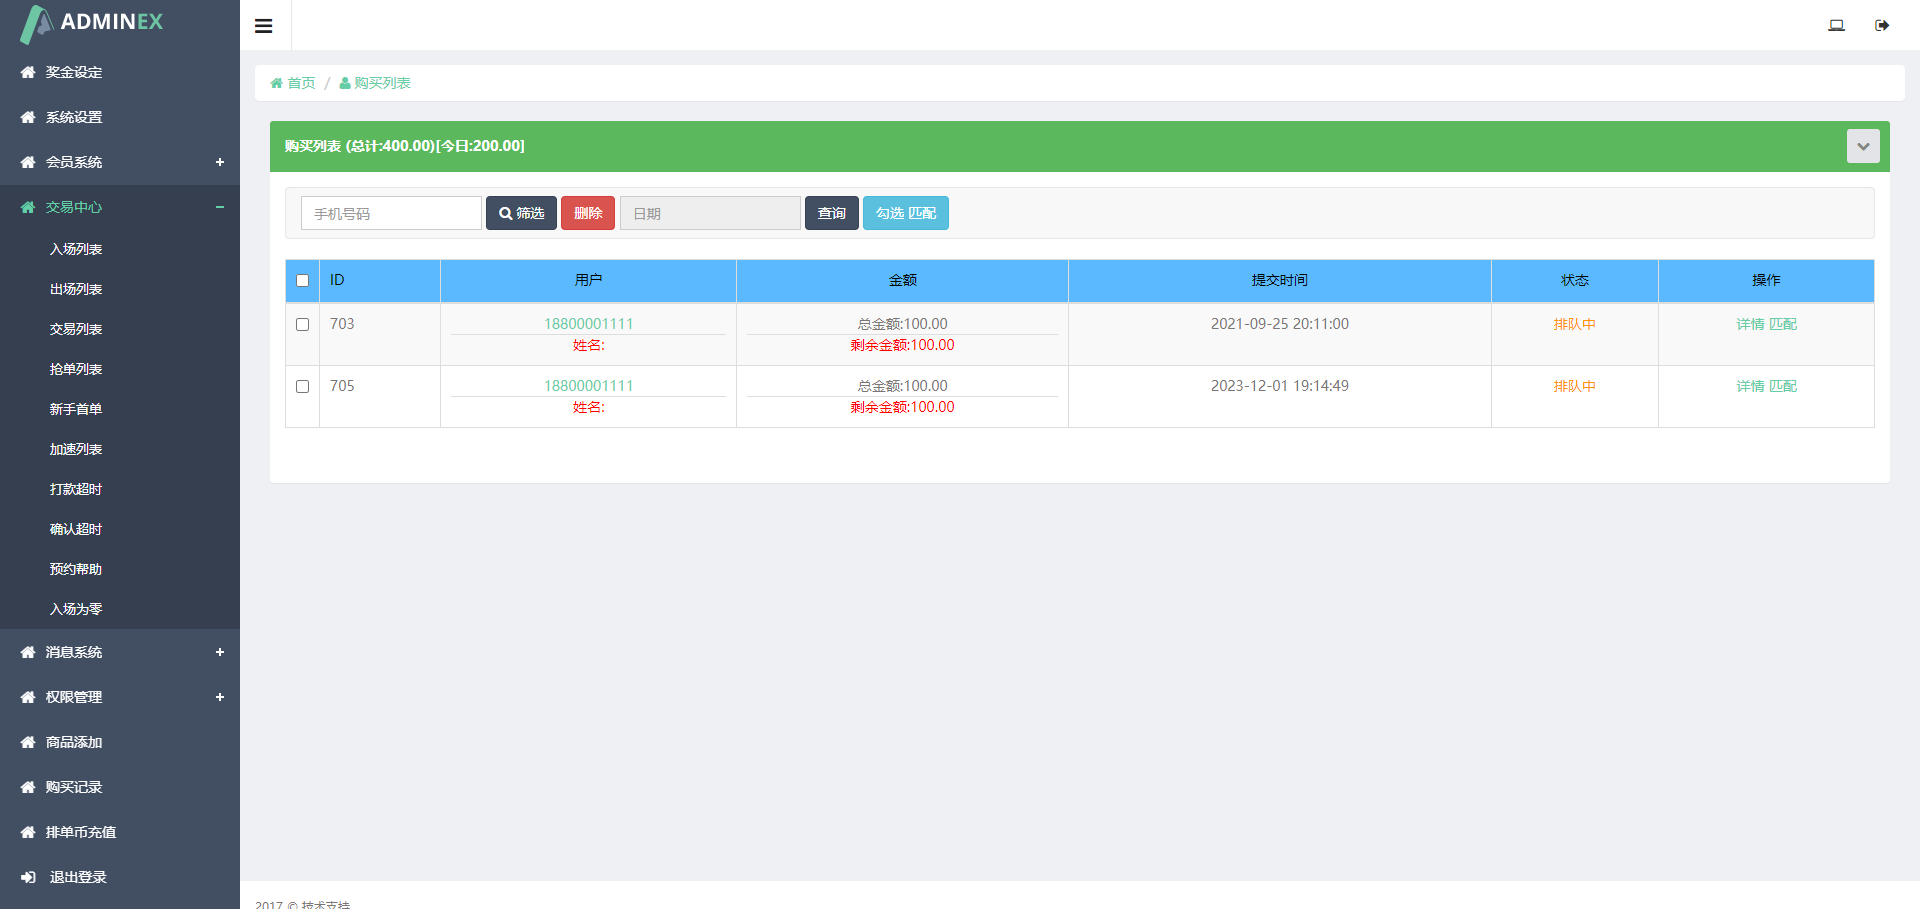Click the home icon beside 系统设置
1920x909 pixels.
[x=28, y=117]
